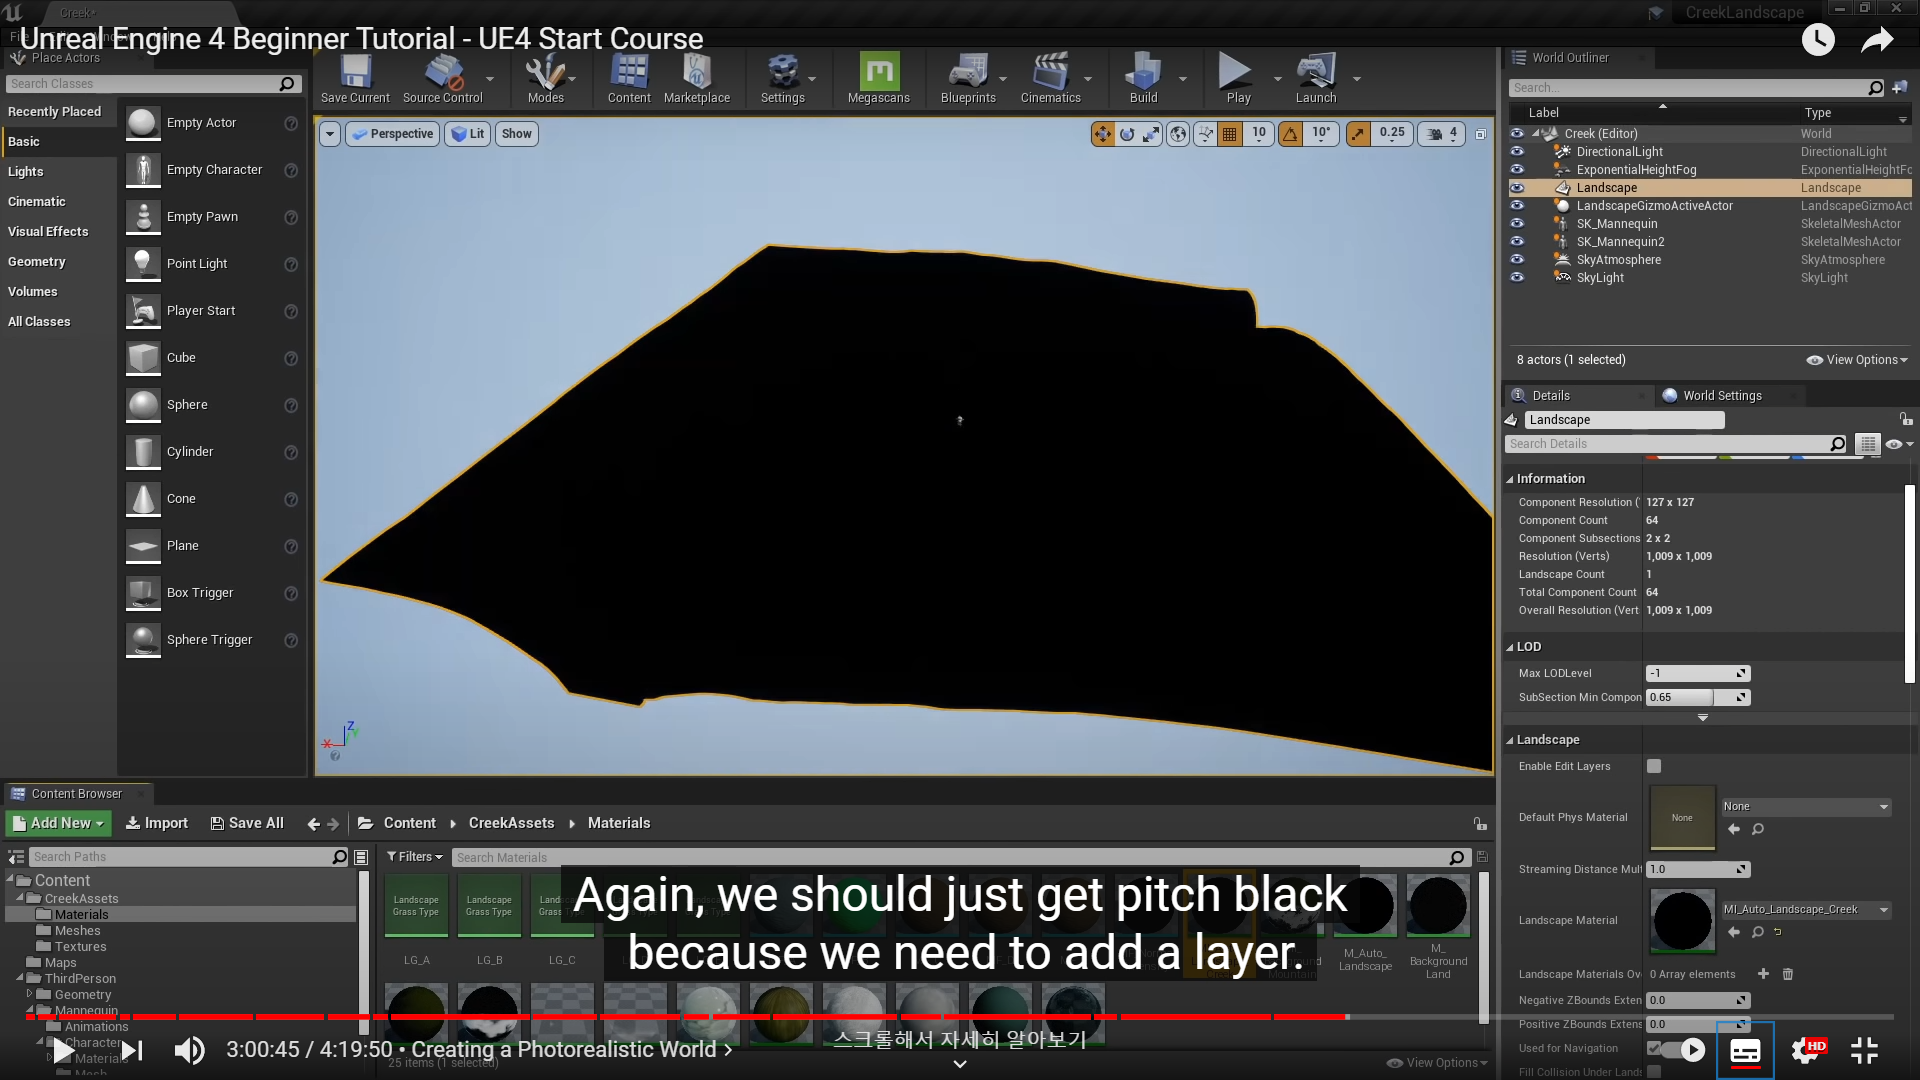Enable the Edit Layers checkbox

tap(1654, 766)
